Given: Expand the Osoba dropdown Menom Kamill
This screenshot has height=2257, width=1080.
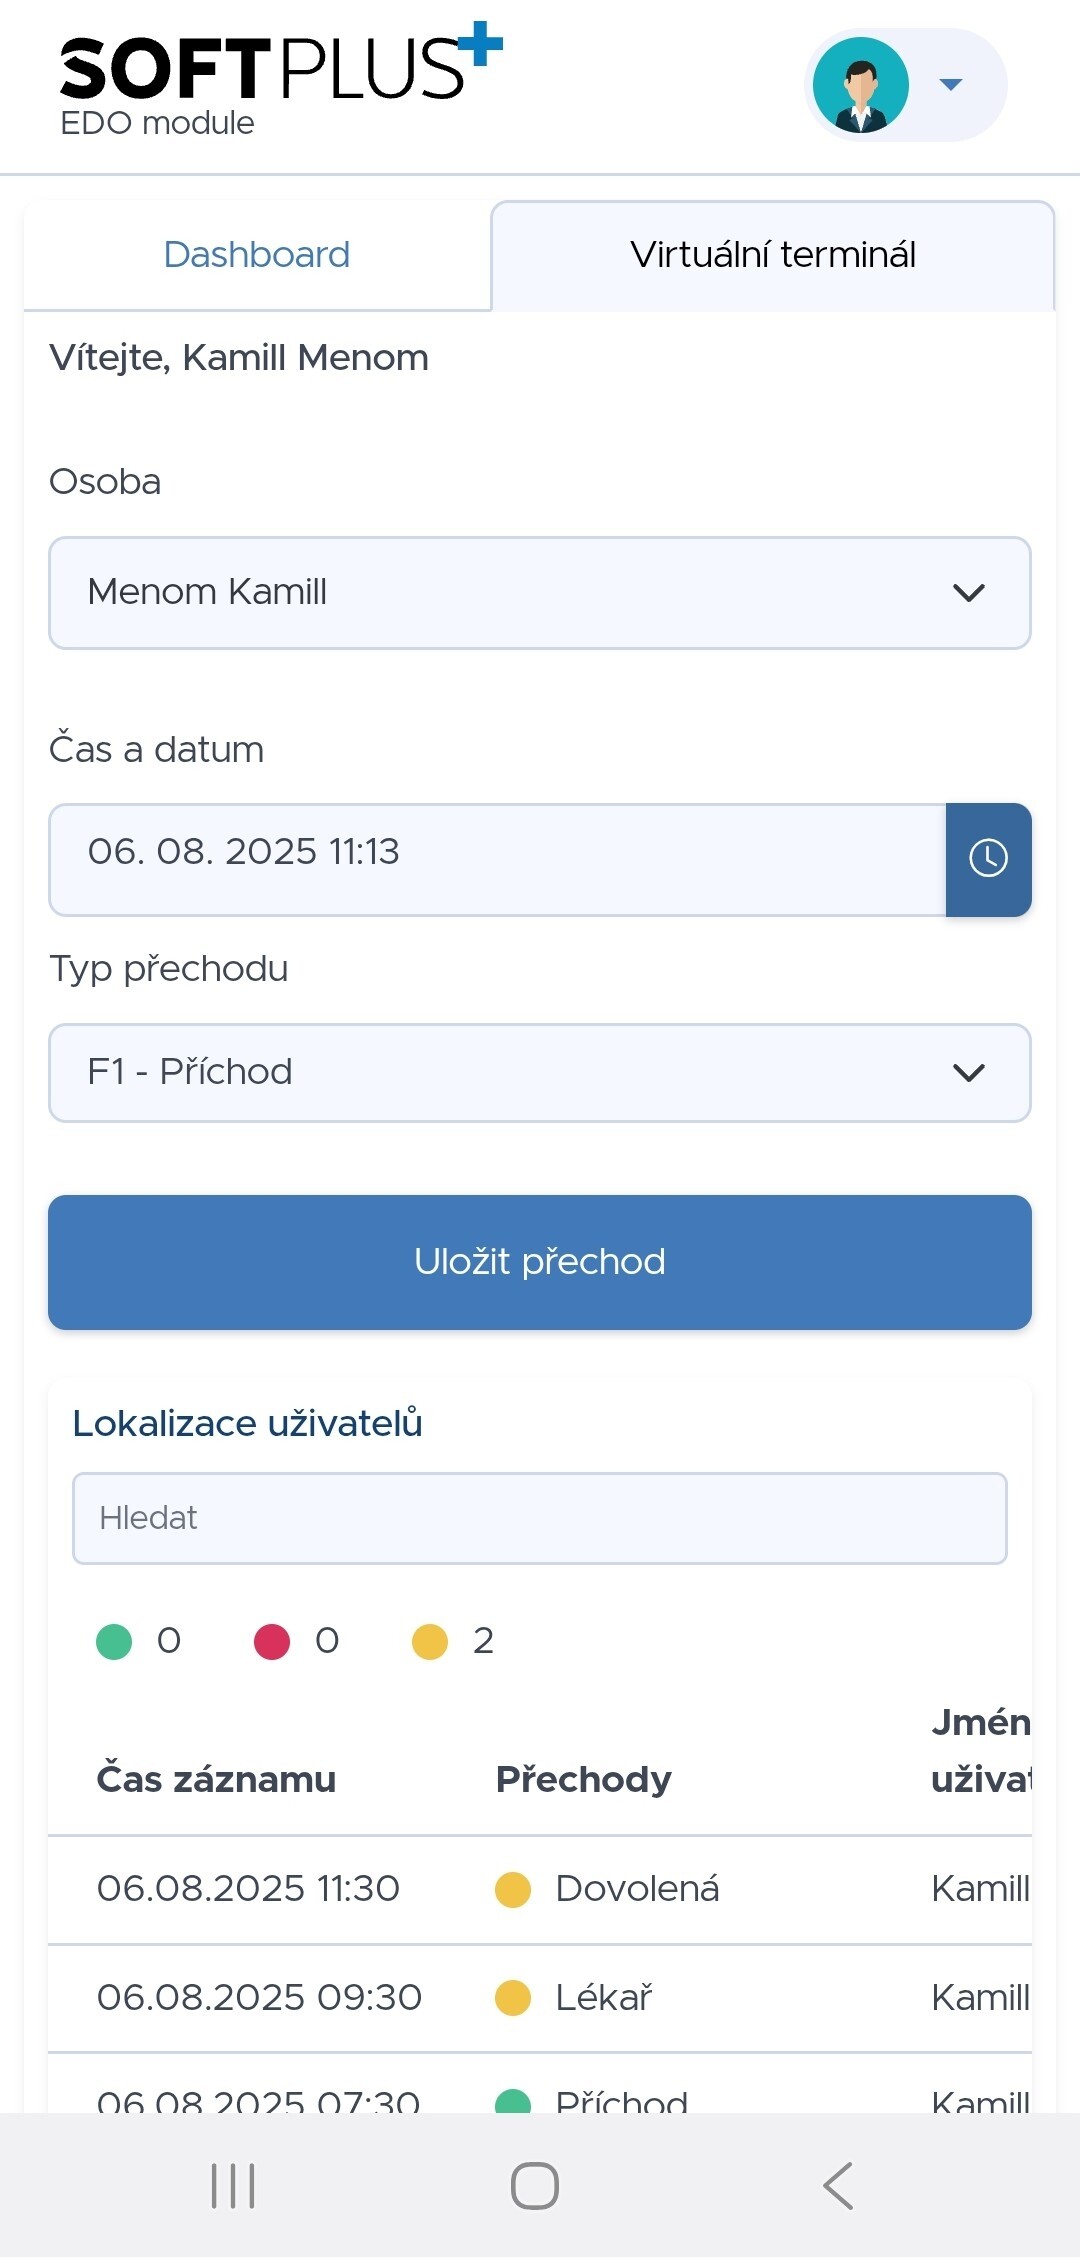Looking at the screenshot, I should coord(540,593).
